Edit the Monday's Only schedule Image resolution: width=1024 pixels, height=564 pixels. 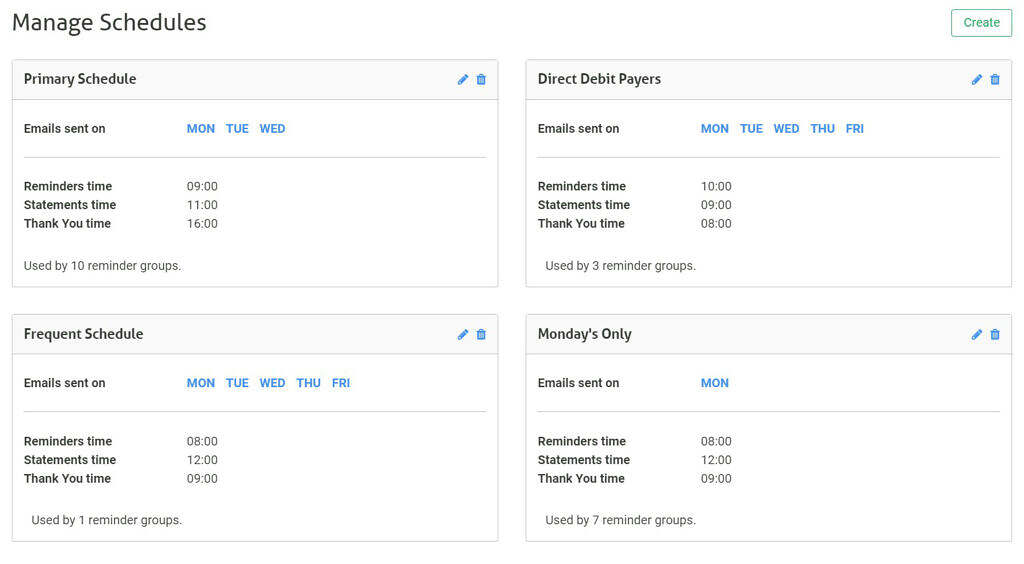tap(977, 335)
